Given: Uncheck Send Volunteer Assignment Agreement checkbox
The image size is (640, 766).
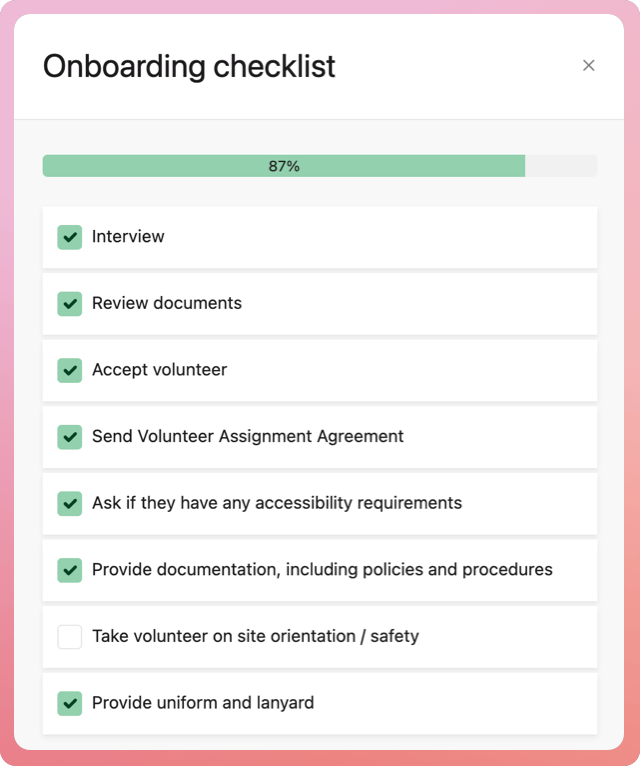Looking at the screenshot, I should [x=69, y=437].
